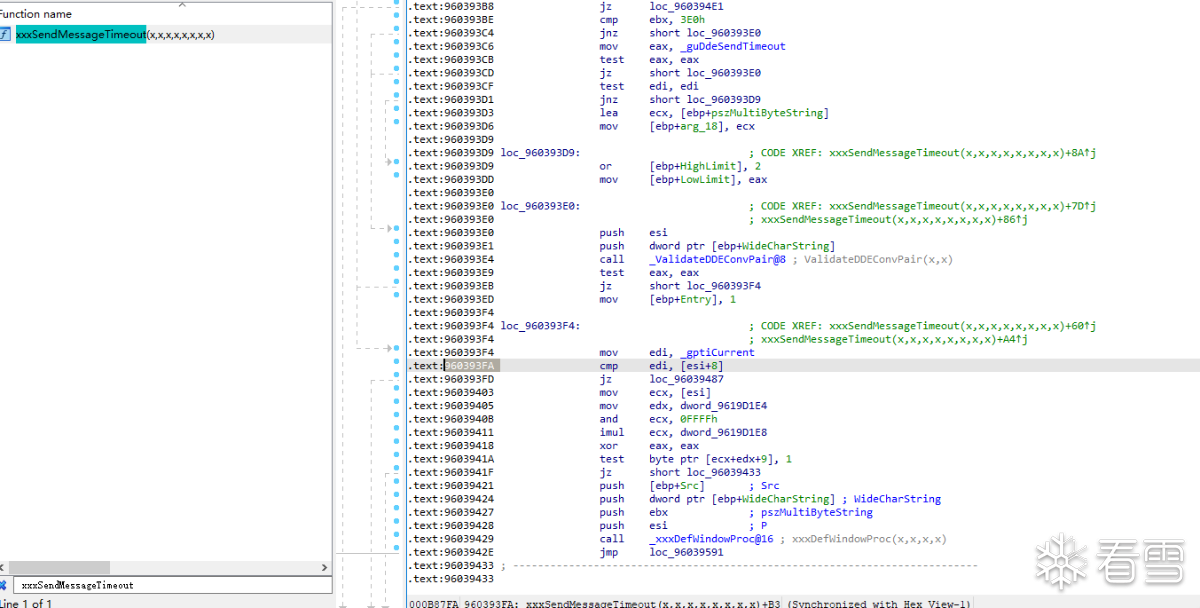Click the _guDdeSendTimeout operand
Screen dimensions: 1200x608
pos(733,46)
